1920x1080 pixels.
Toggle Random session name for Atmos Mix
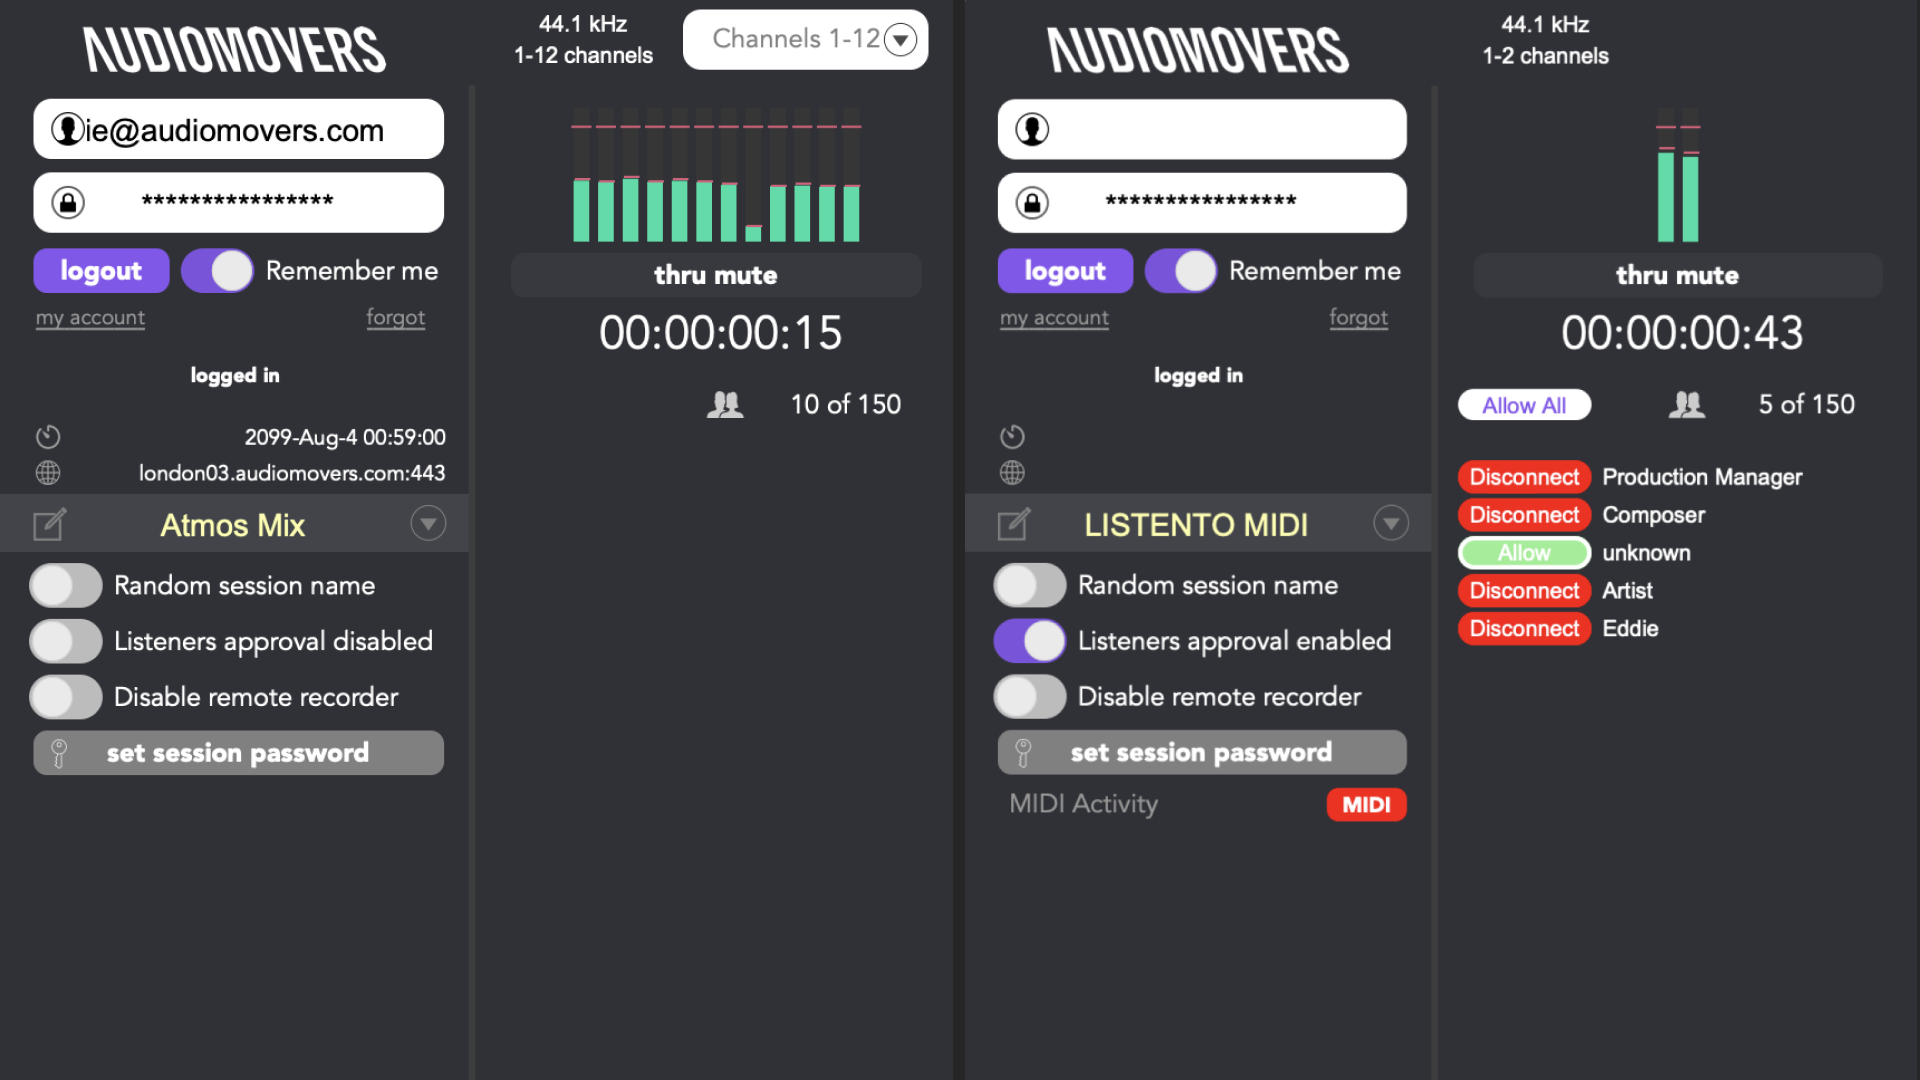point(66,586)
